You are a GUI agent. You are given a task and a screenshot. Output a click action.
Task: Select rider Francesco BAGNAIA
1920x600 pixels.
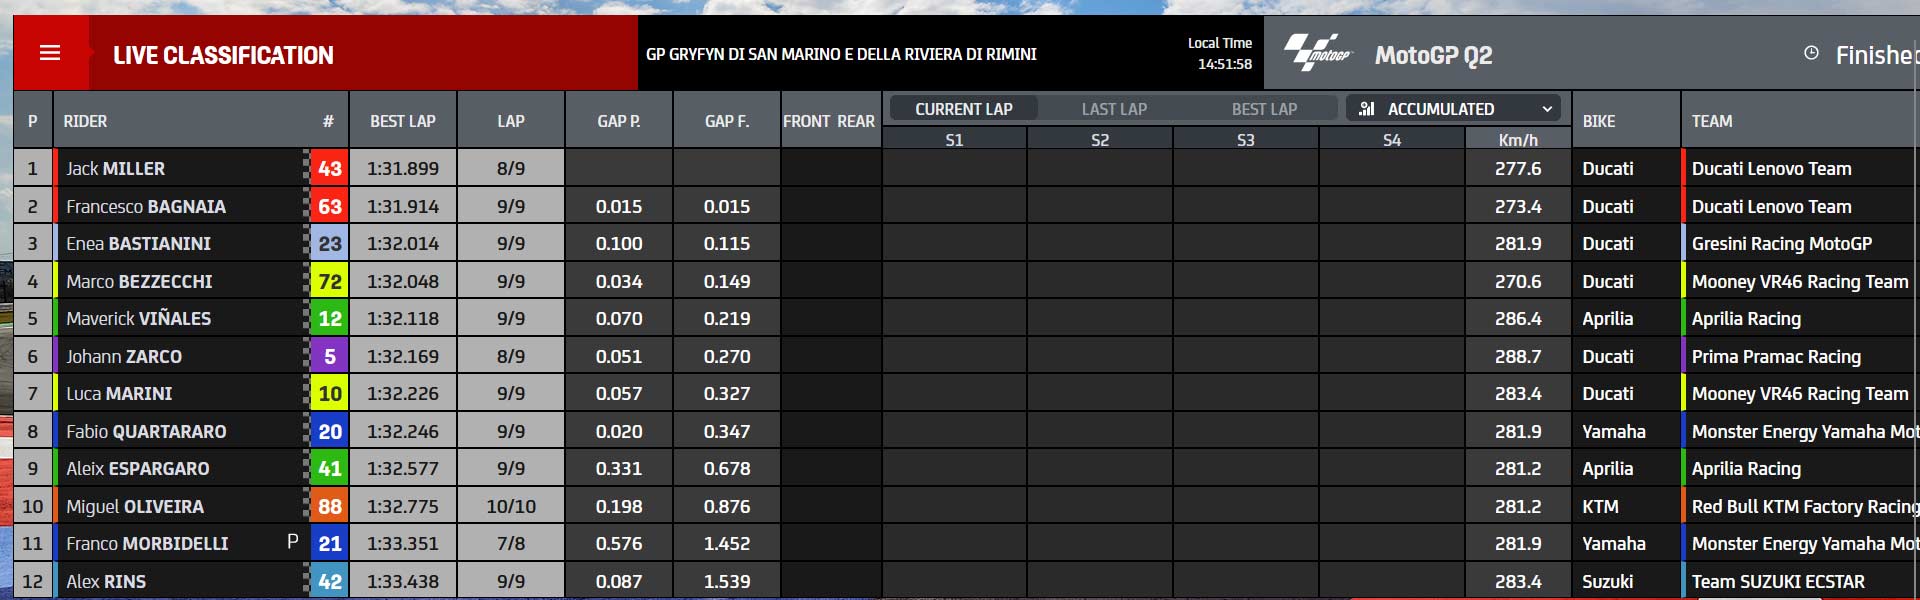coord(146,207)
